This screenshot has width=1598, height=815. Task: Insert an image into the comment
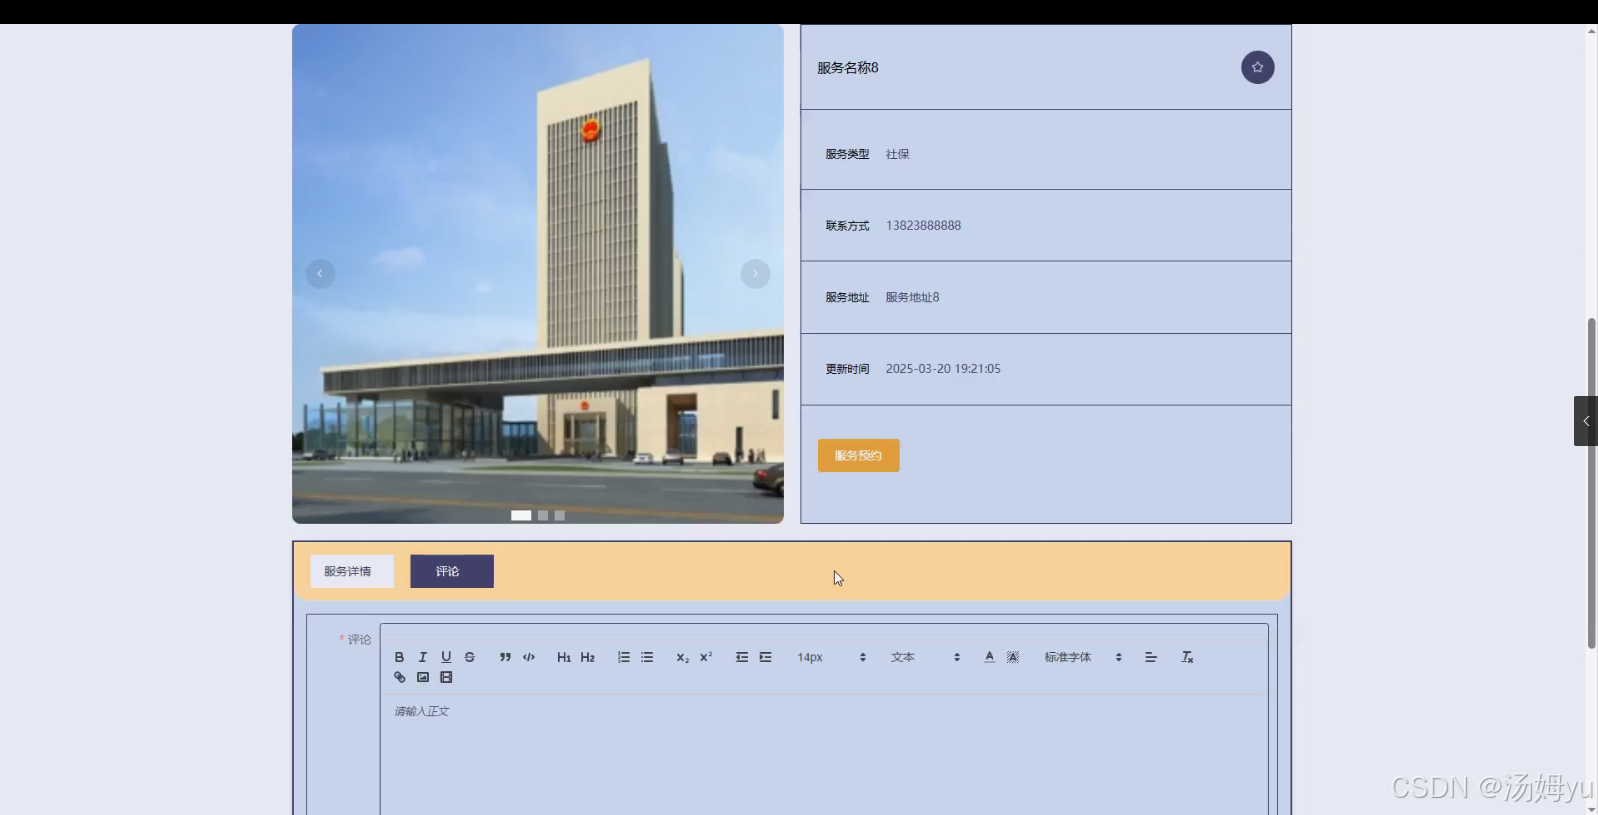pos(423,677)
